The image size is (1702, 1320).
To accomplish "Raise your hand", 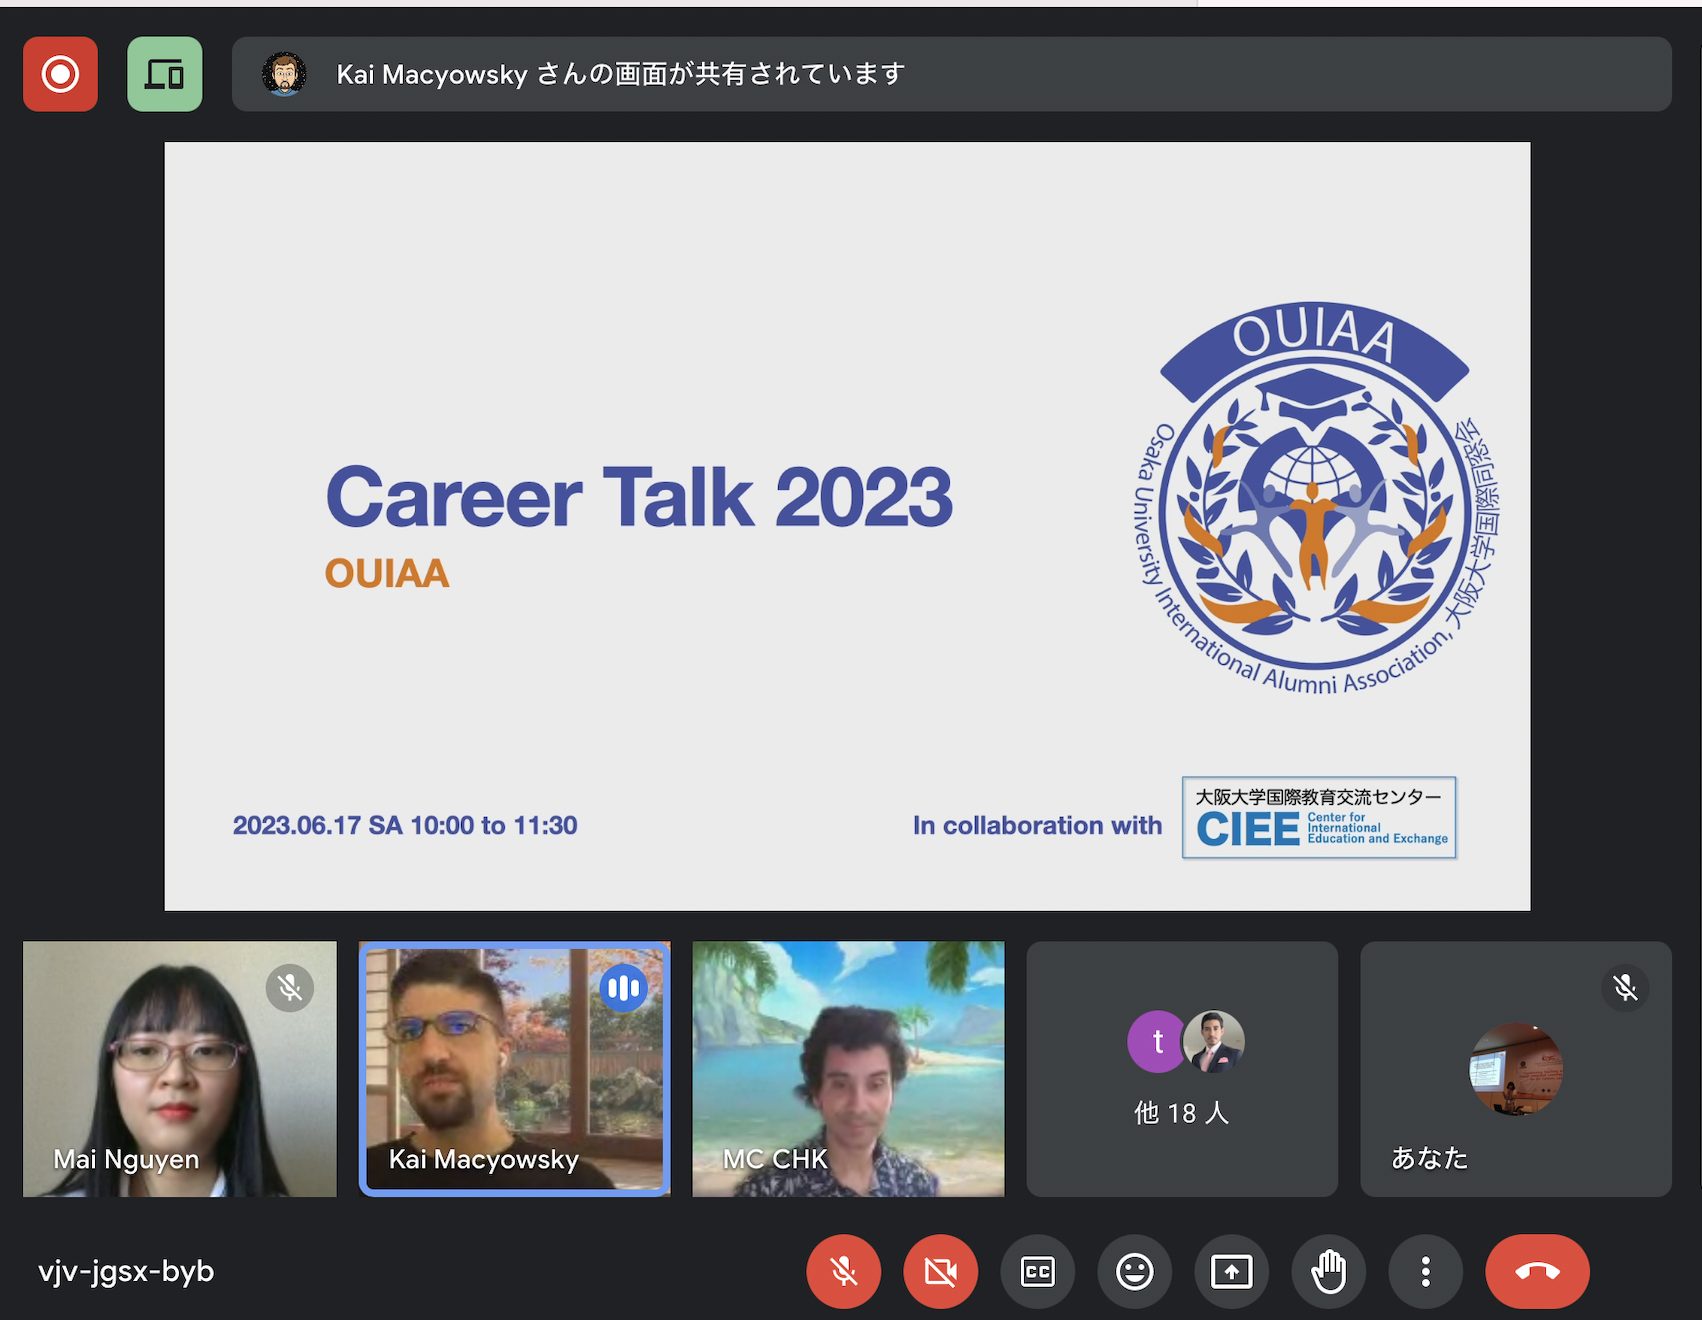I will (1328, 1271).
